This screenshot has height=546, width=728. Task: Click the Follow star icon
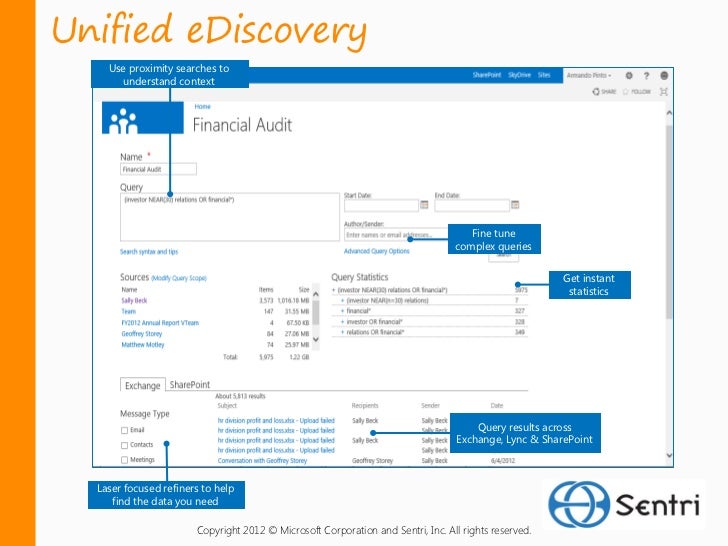[x=625, y=91]
